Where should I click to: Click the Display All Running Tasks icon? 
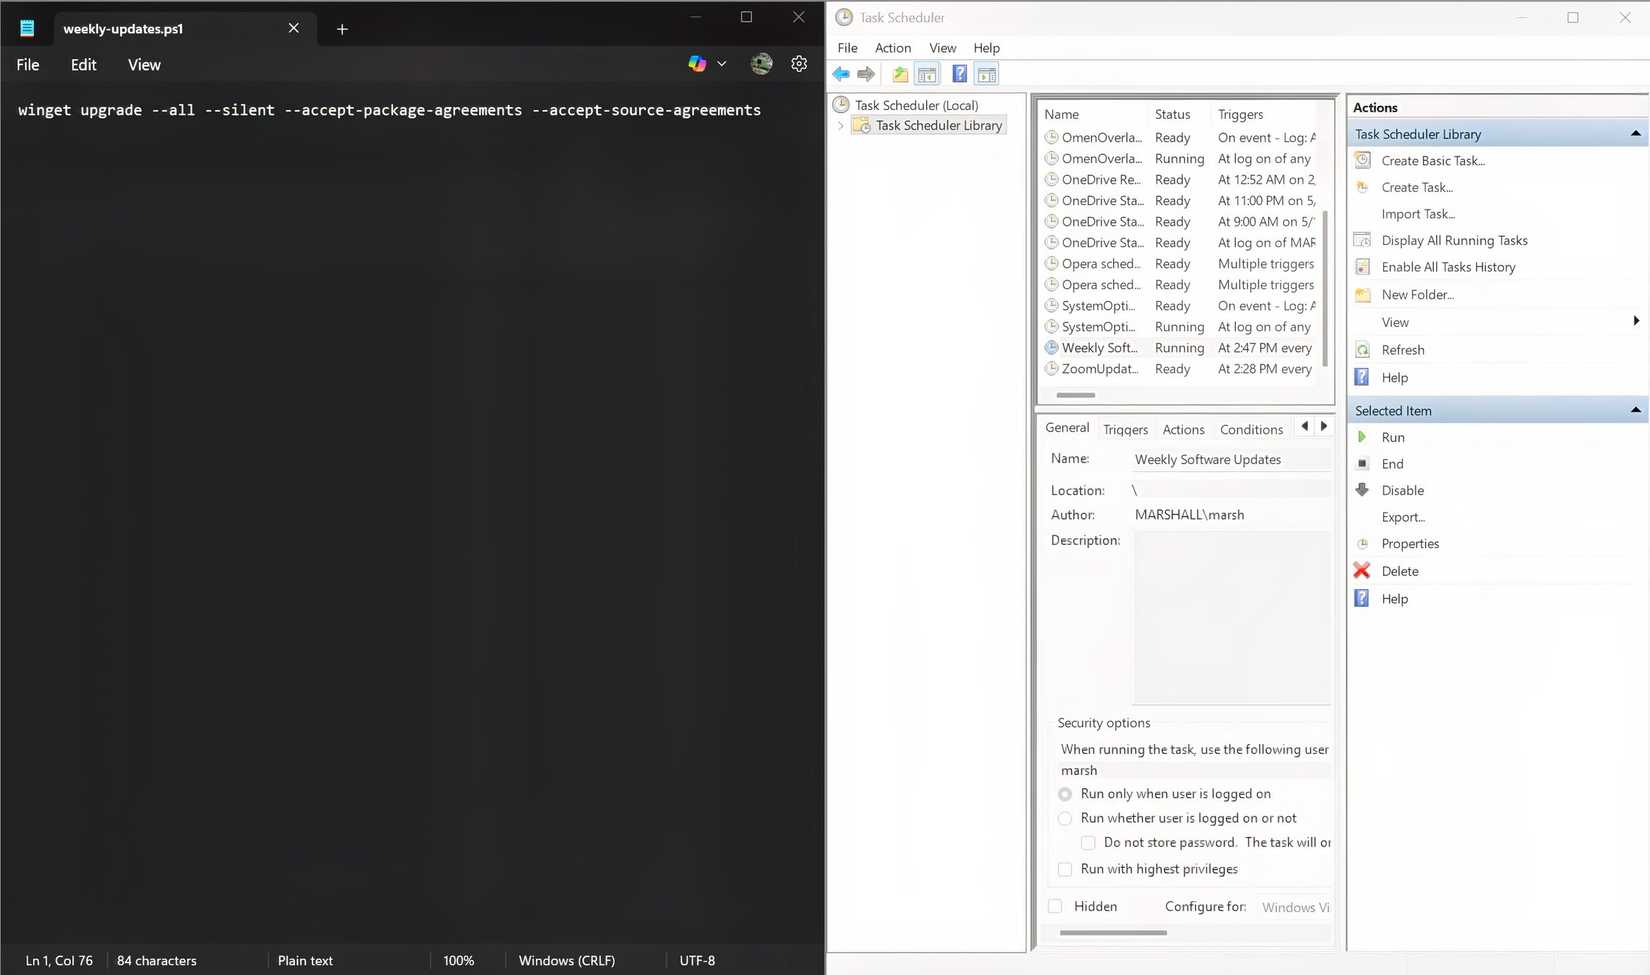[1362, 240]
